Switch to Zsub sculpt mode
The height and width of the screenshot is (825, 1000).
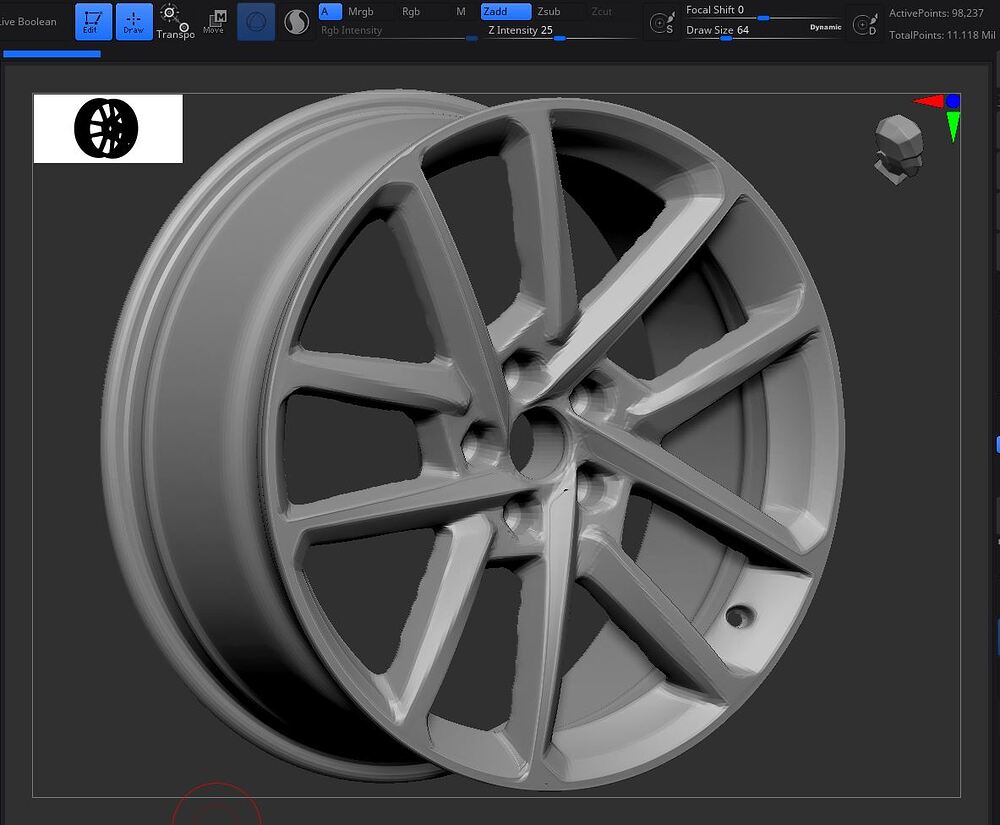click(x=549, y=11)
